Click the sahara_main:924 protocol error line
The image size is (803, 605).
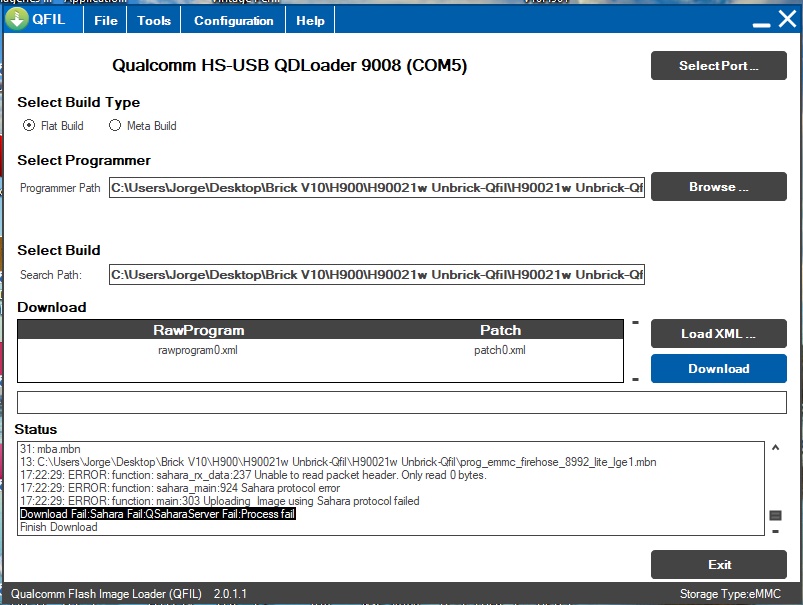coord(180,488)
